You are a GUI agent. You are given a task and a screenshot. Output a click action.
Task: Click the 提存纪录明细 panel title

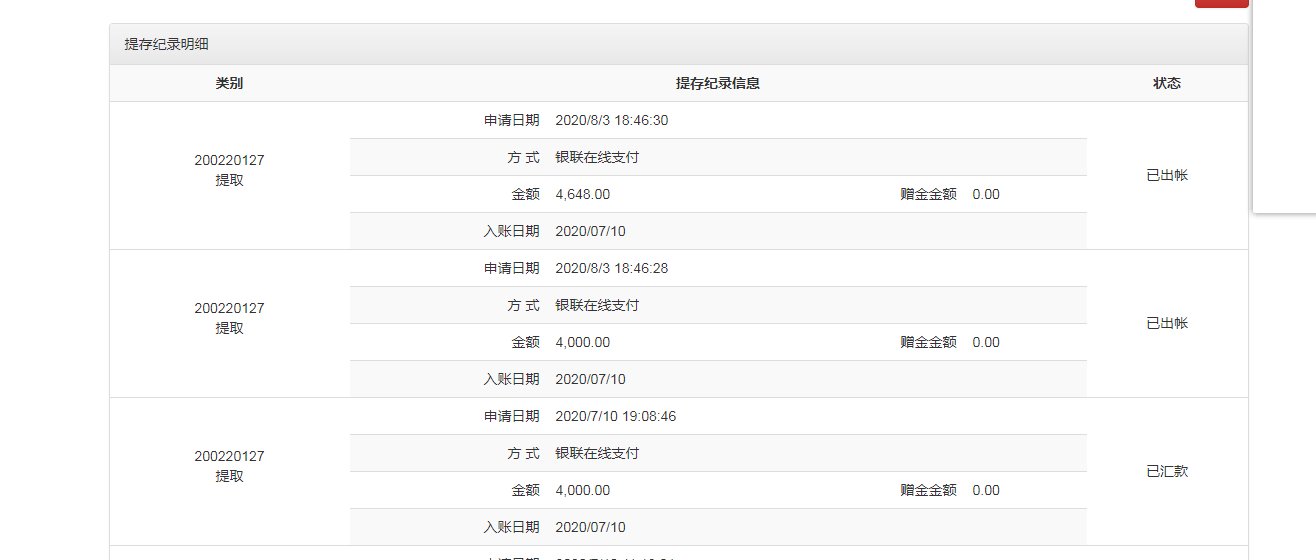166,44
